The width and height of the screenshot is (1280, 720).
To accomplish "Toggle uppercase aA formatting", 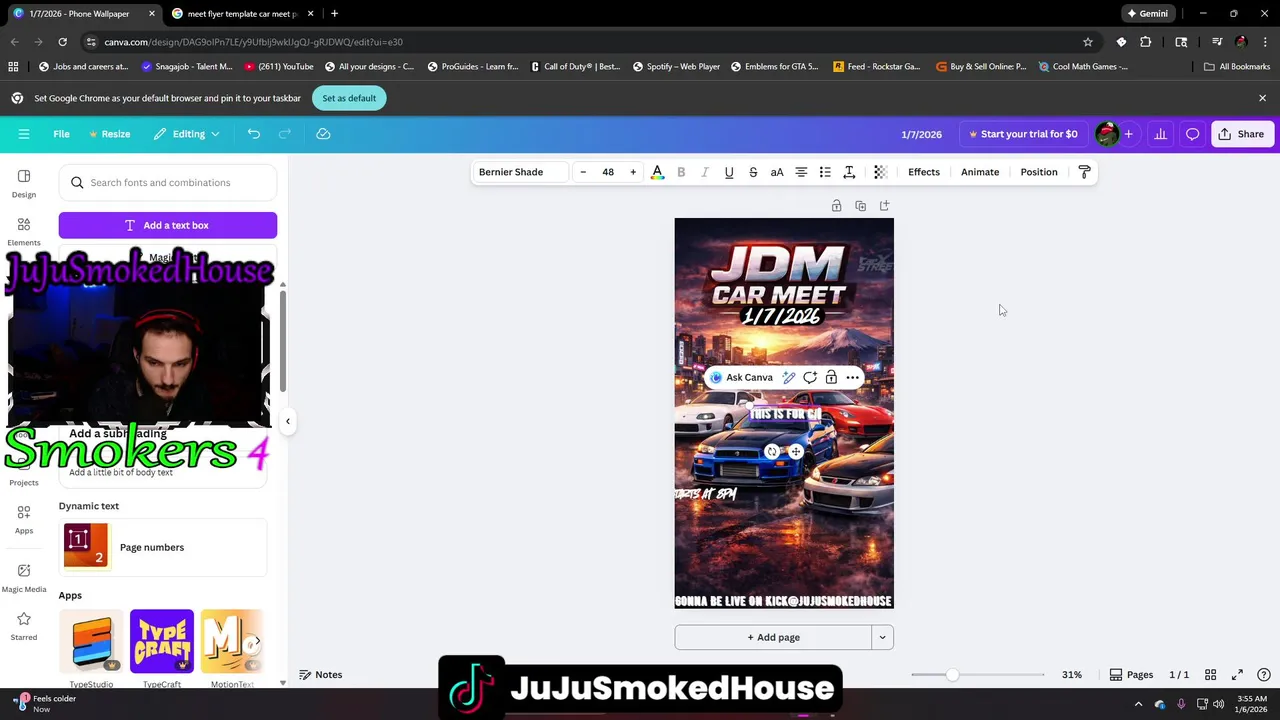I will pos(777,172).
